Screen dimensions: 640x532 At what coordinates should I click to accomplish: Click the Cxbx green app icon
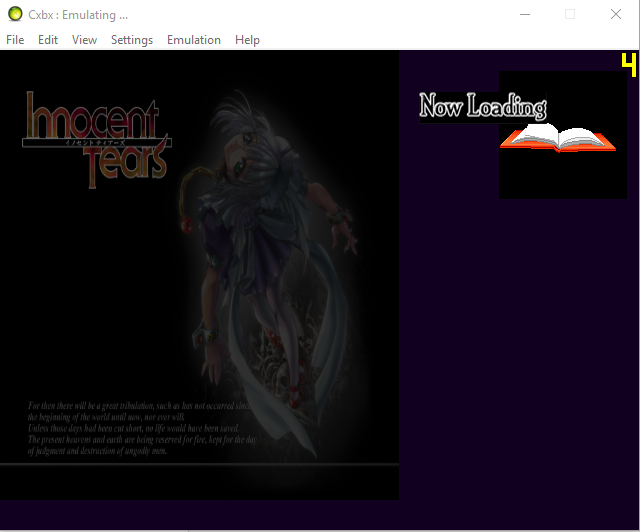pyautogui.click(x=15, y=14)
